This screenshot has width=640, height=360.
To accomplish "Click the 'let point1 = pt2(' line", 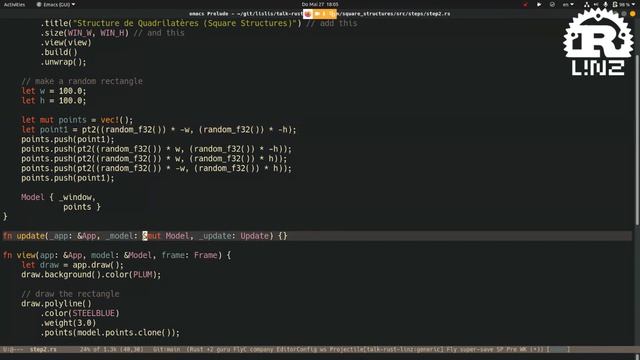I will [159, 130].
